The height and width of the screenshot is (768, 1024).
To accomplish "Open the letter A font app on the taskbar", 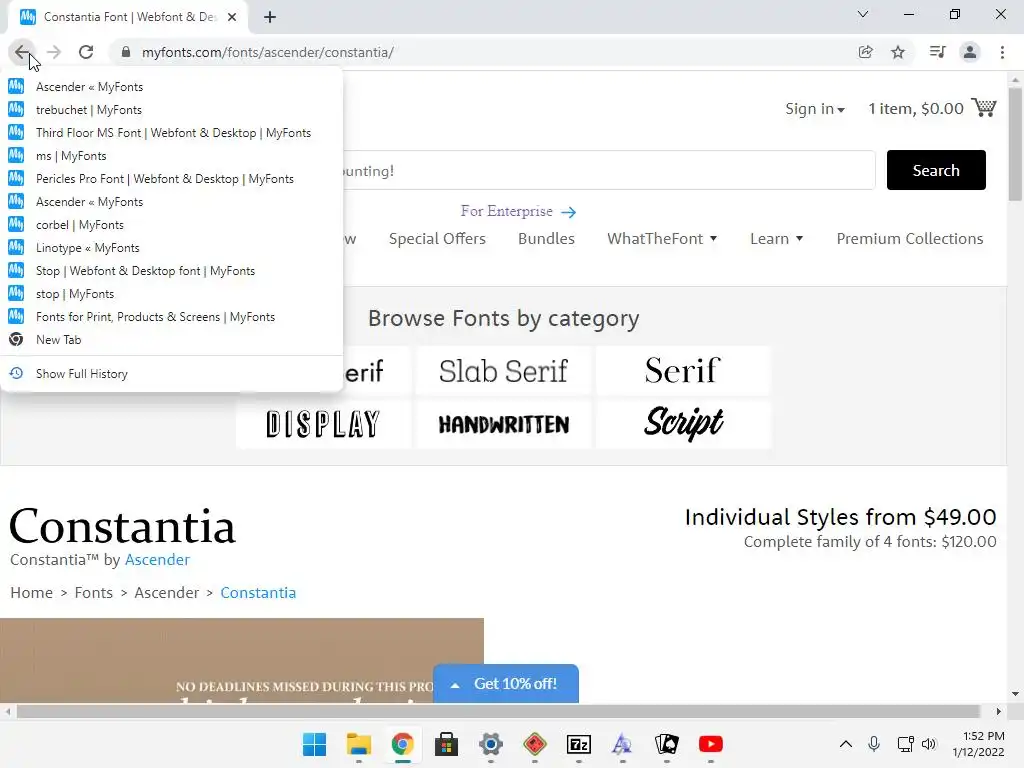I will click(x=622, y=744).
